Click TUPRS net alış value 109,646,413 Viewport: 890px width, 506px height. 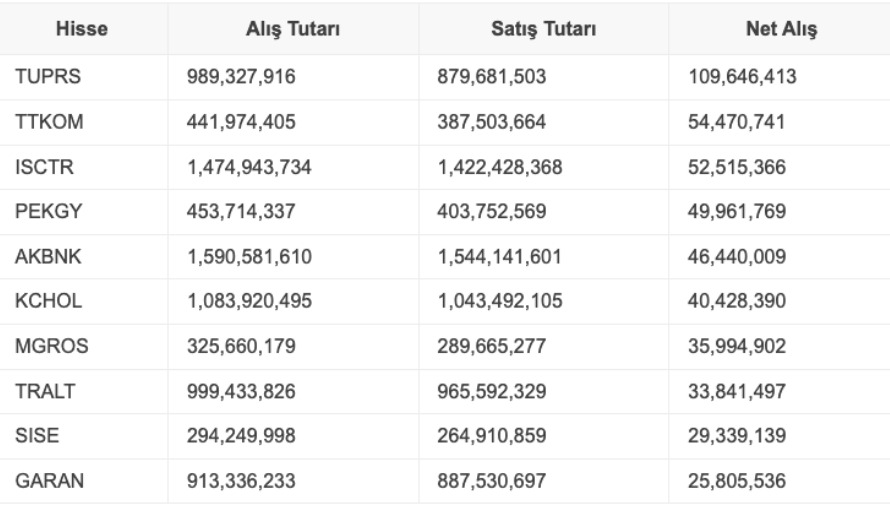(x=742, y=77)
